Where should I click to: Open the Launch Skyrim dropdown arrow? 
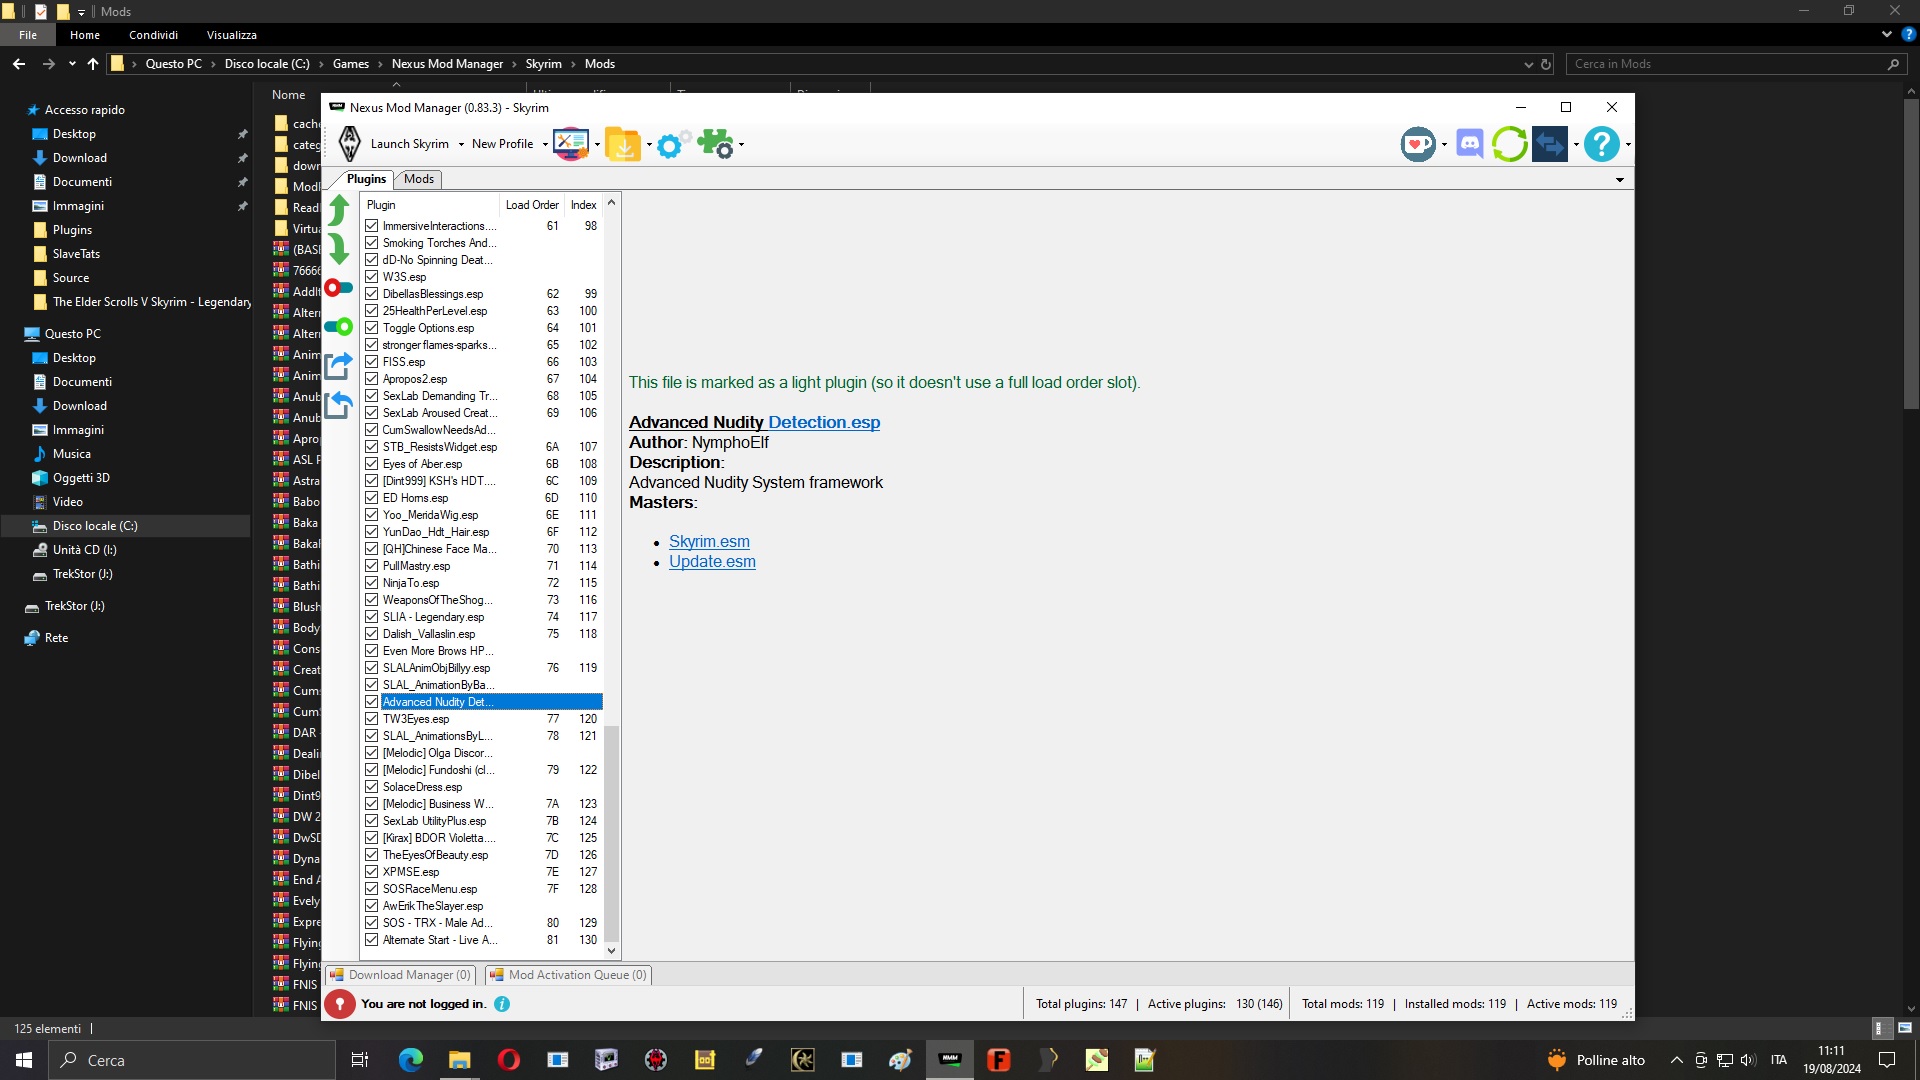[x=461, y=145]
